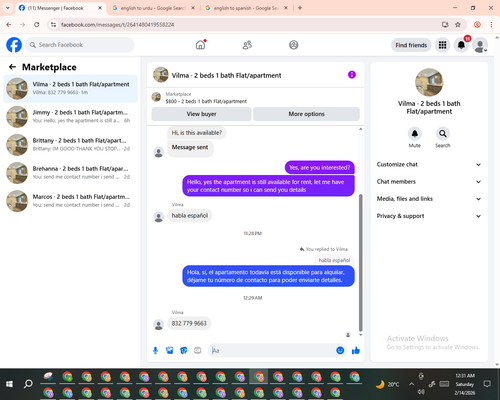Mute the conversation with the bell icon
This screenshot has width=500, height=400.
[x=415, y=134]
